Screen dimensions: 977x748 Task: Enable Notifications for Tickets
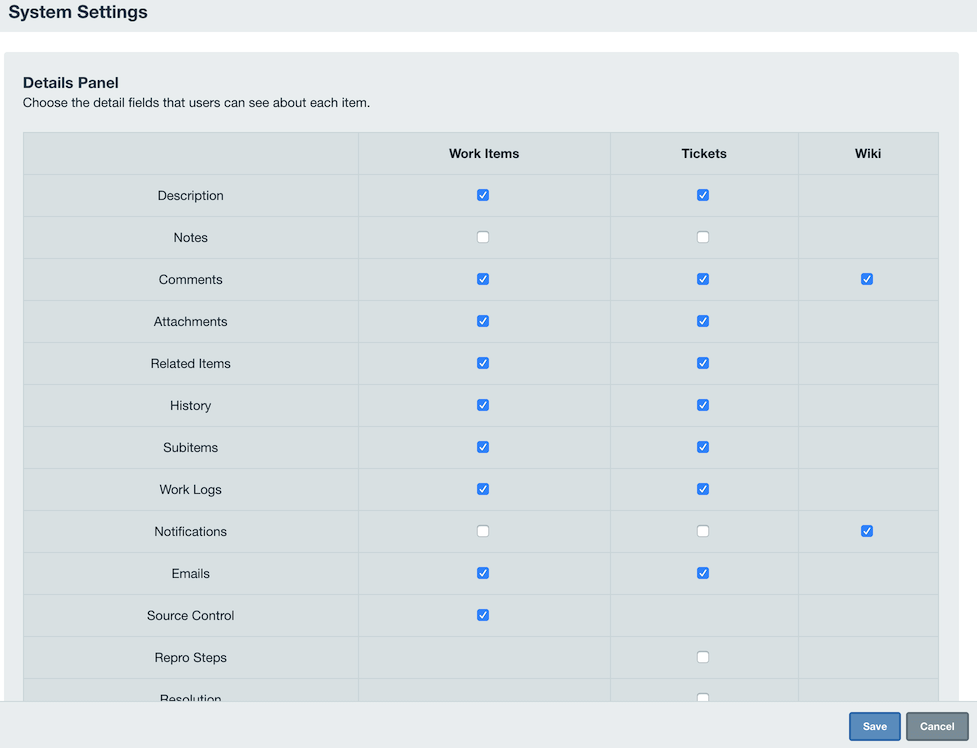(x=703, y=531)
